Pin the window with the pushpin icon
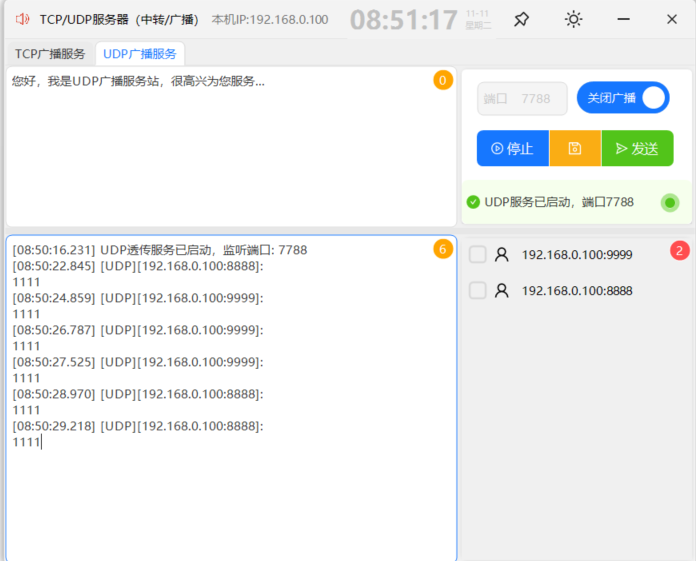The height and width of the screenshot is (561, 696). click(521, 19)
